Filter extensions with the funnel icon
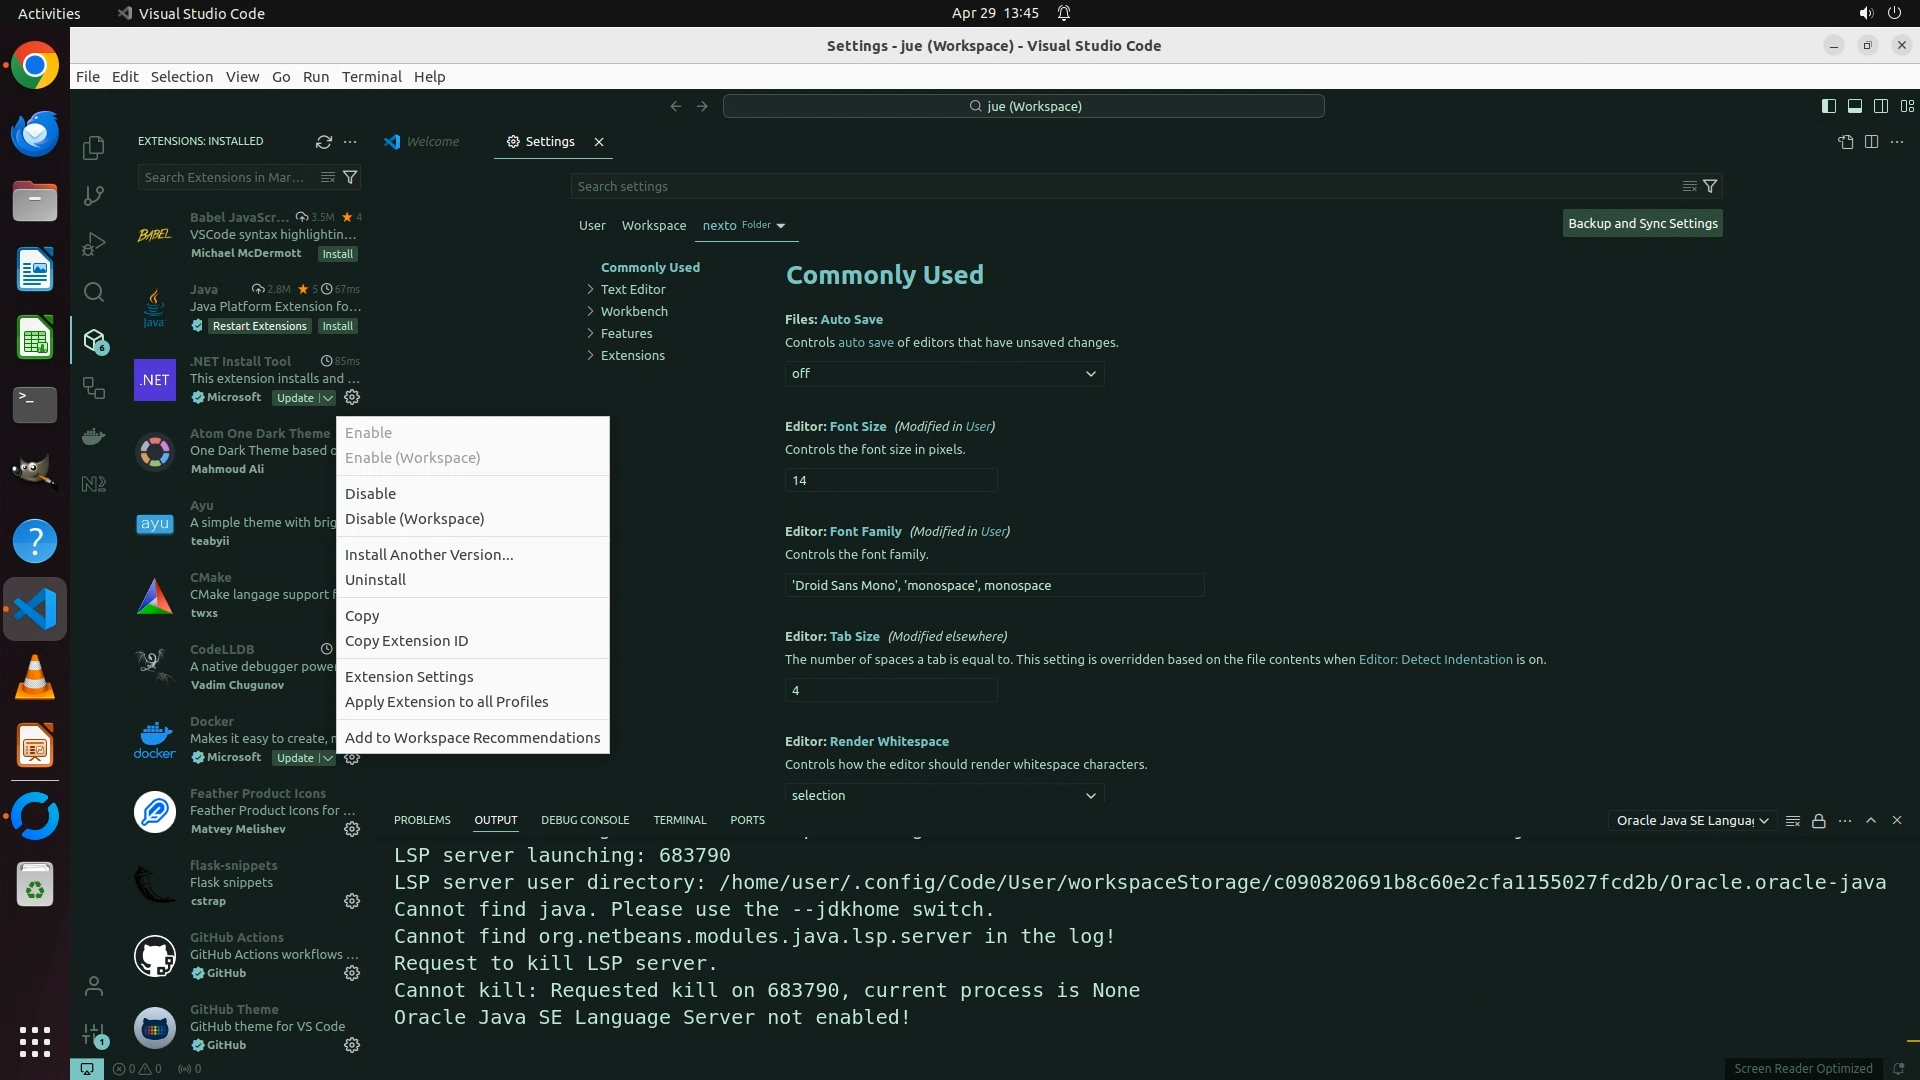The width and height of the screenshot is (1920, 1080). click(350, 177)
